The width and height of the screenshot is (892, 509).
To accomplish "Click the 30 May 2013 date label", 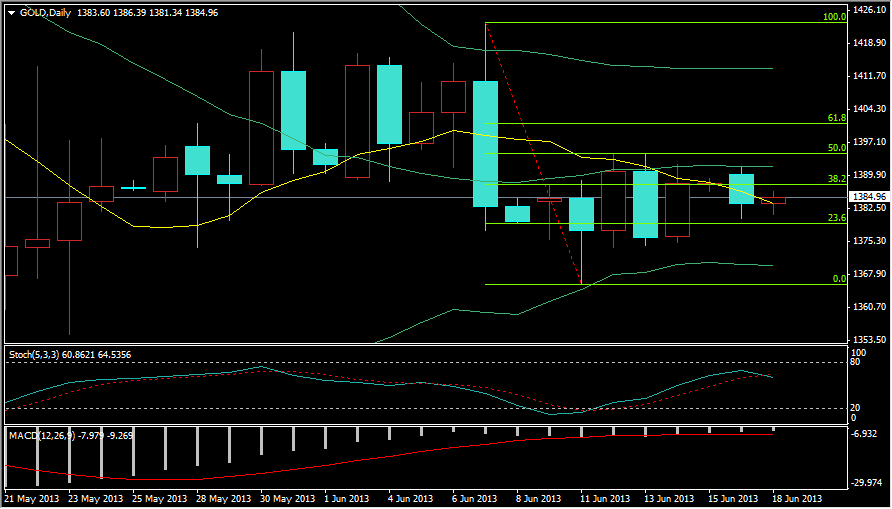I will coord(288,499).
